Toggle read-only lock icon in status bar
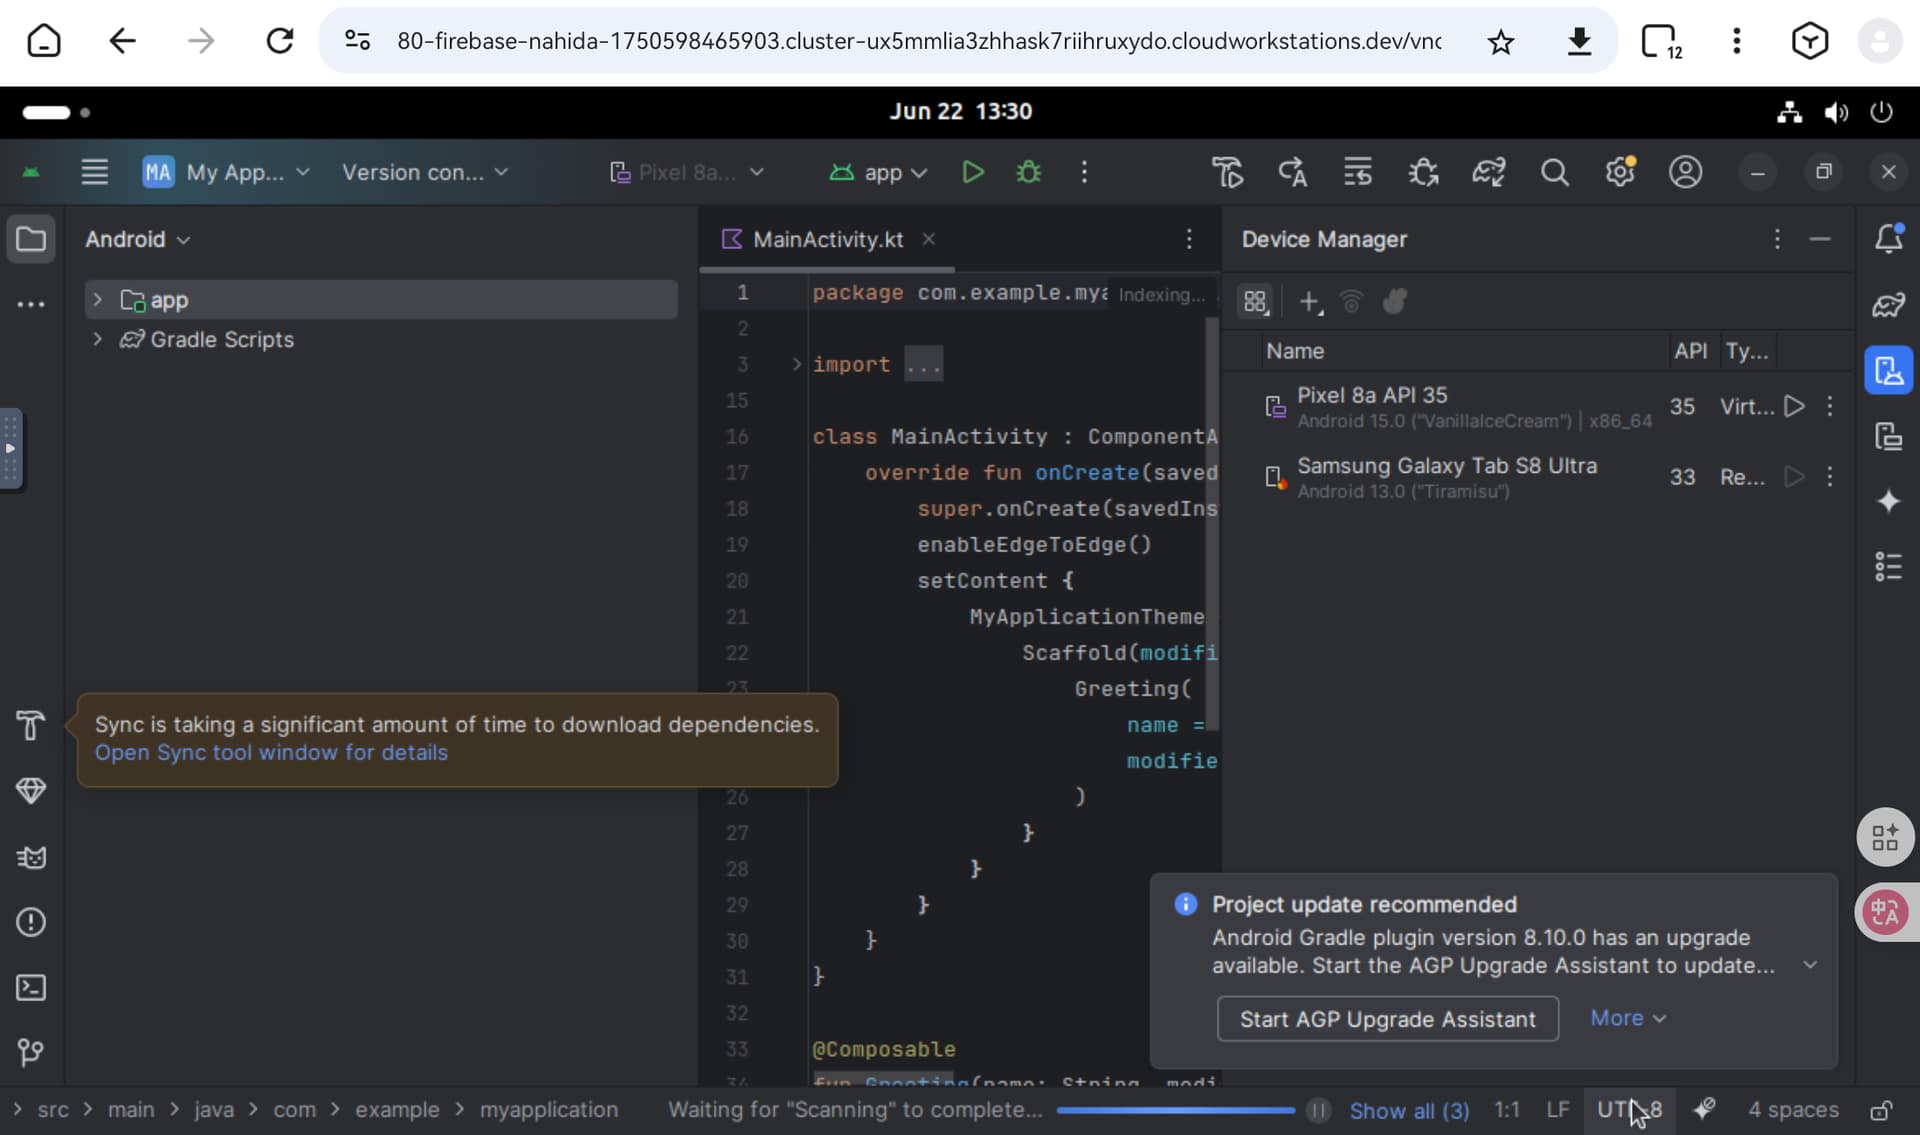The height and width of the screenshot is (1135, 1920). click(1880, 1110)
